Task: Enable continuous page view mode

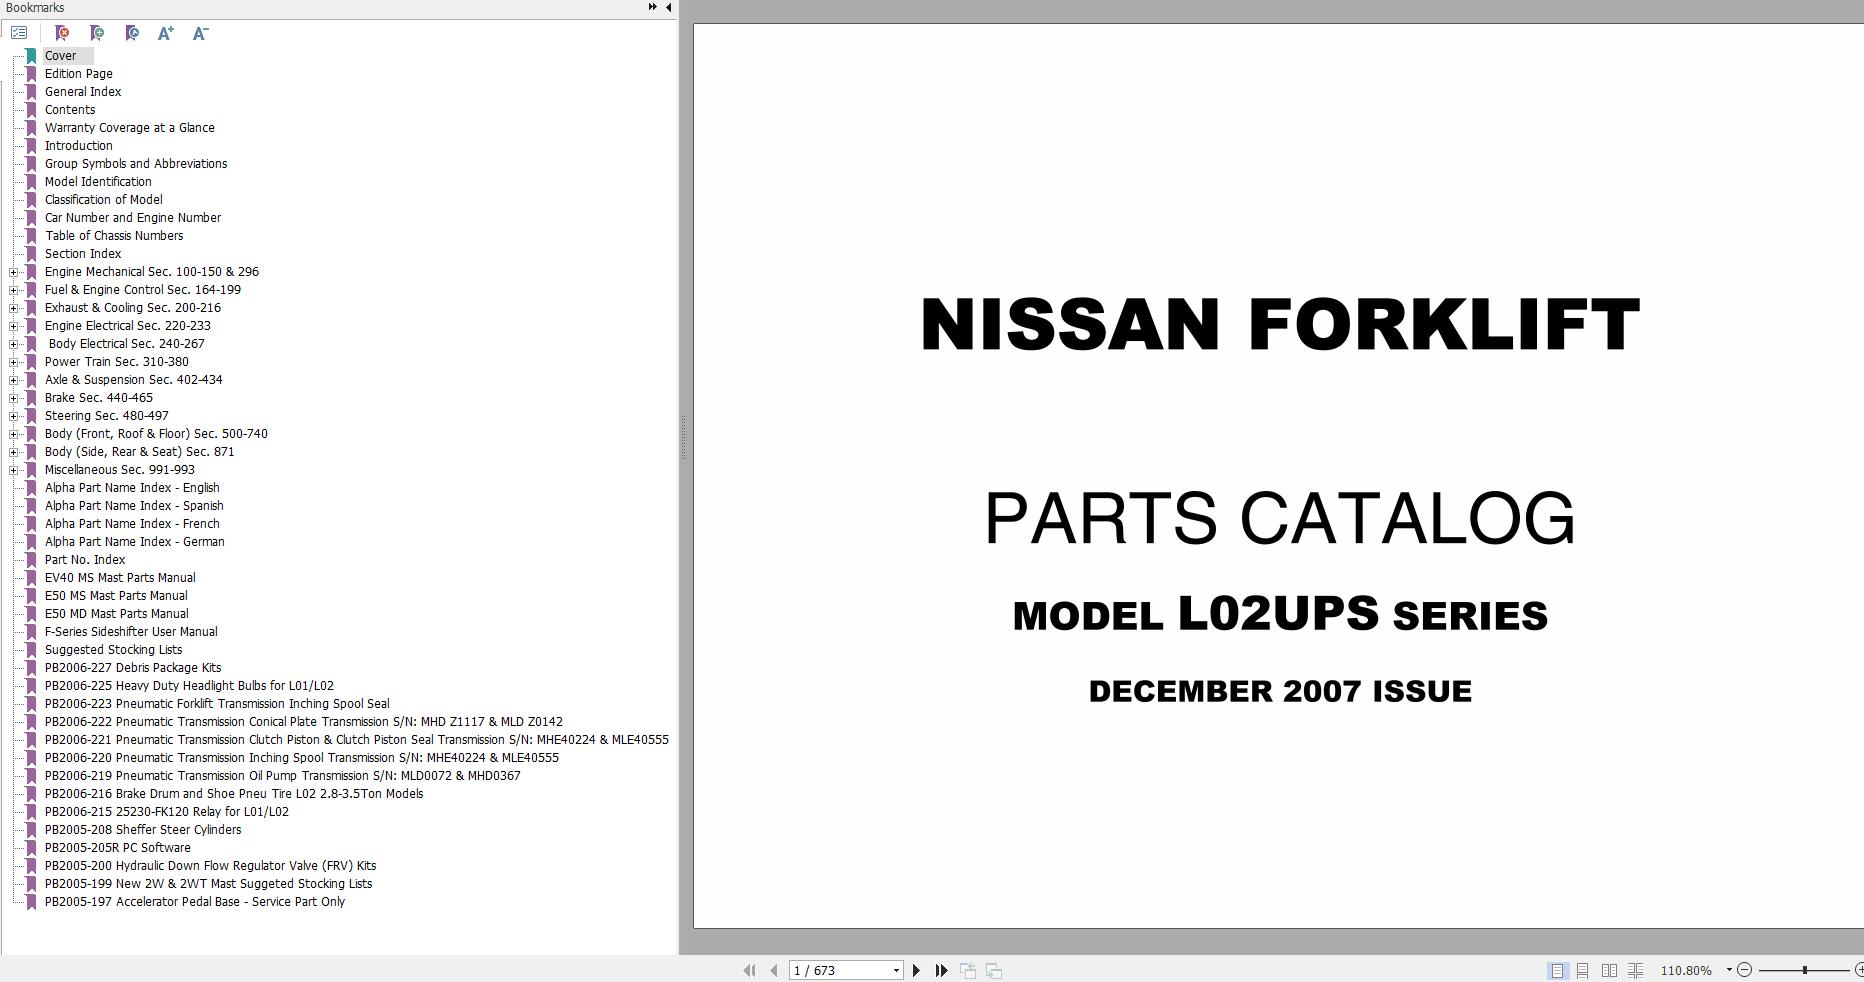Action: point(1583,970)
